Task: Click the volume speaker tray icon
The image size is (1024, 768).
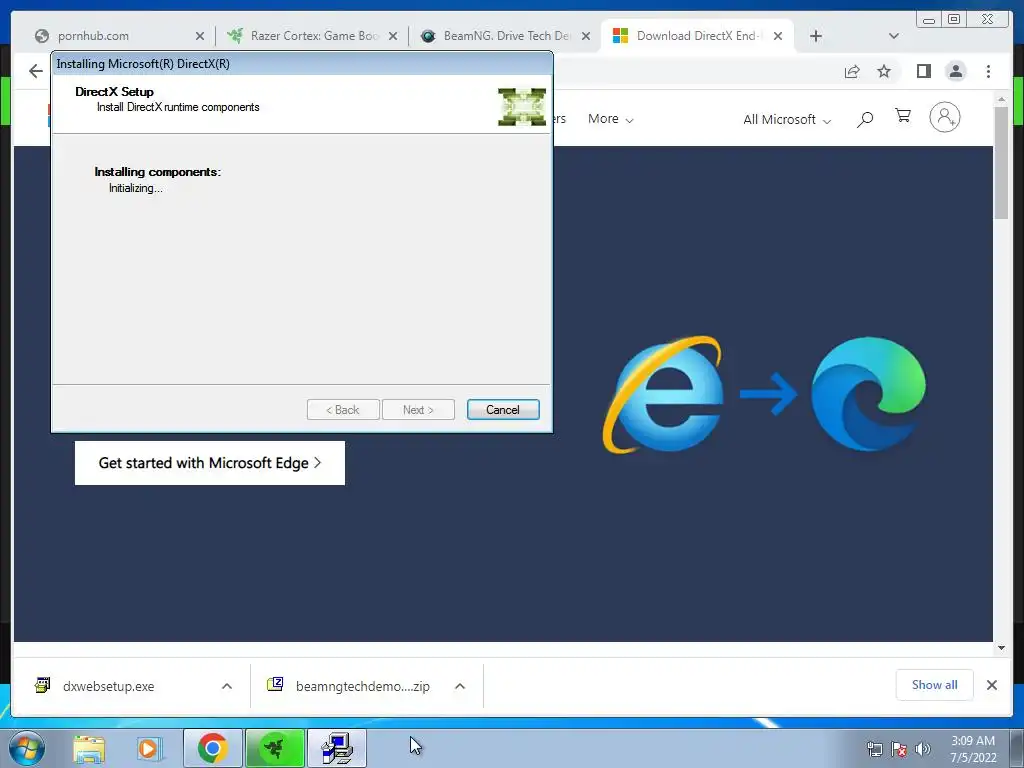Action: 922,749
